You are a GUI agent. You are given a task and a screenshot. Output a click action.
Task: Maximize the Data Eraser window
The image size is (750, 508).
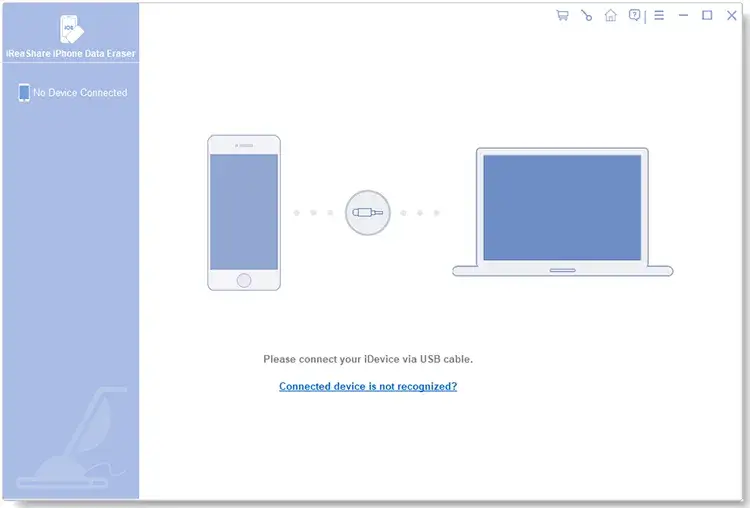click(707, 16)
